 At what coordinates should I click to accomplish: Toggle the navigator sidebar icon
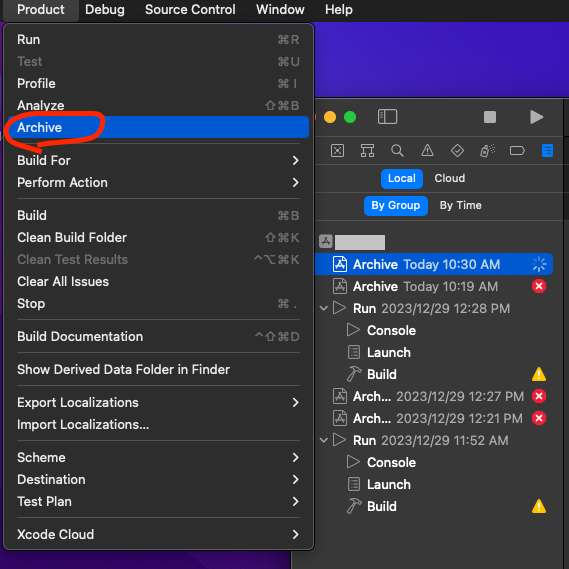[387, 117]
